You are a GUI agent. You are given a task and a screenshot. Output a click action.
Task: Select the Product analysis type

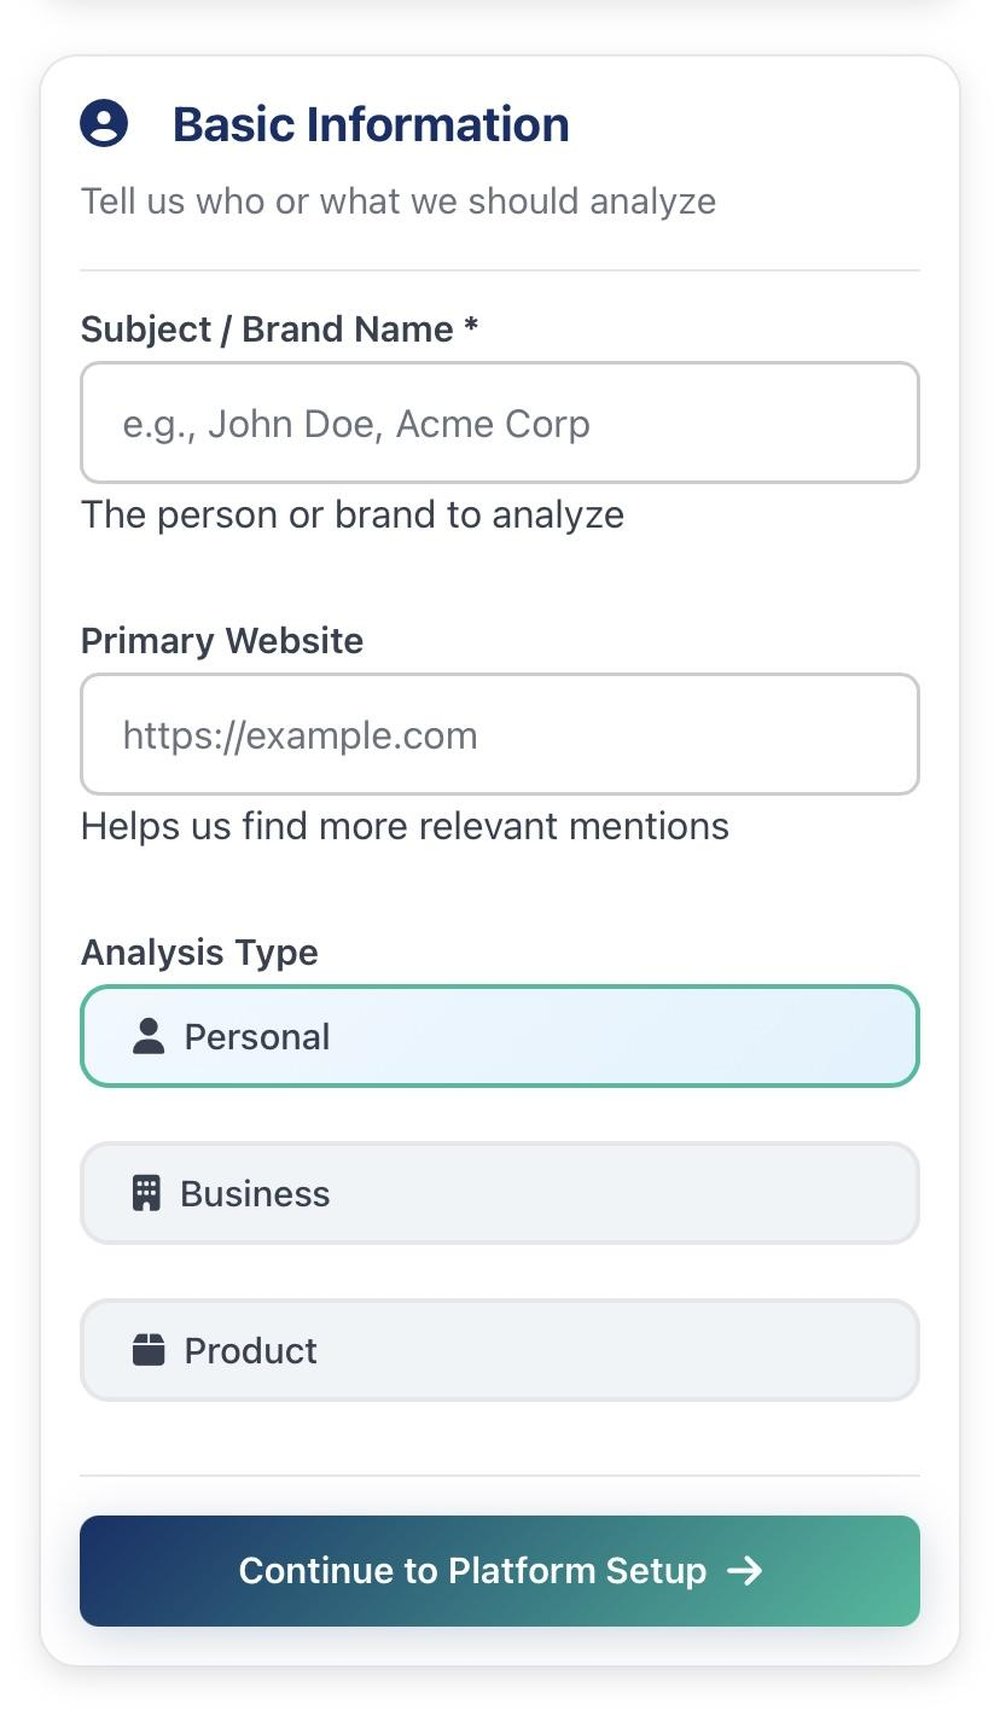click(500, 1350)
